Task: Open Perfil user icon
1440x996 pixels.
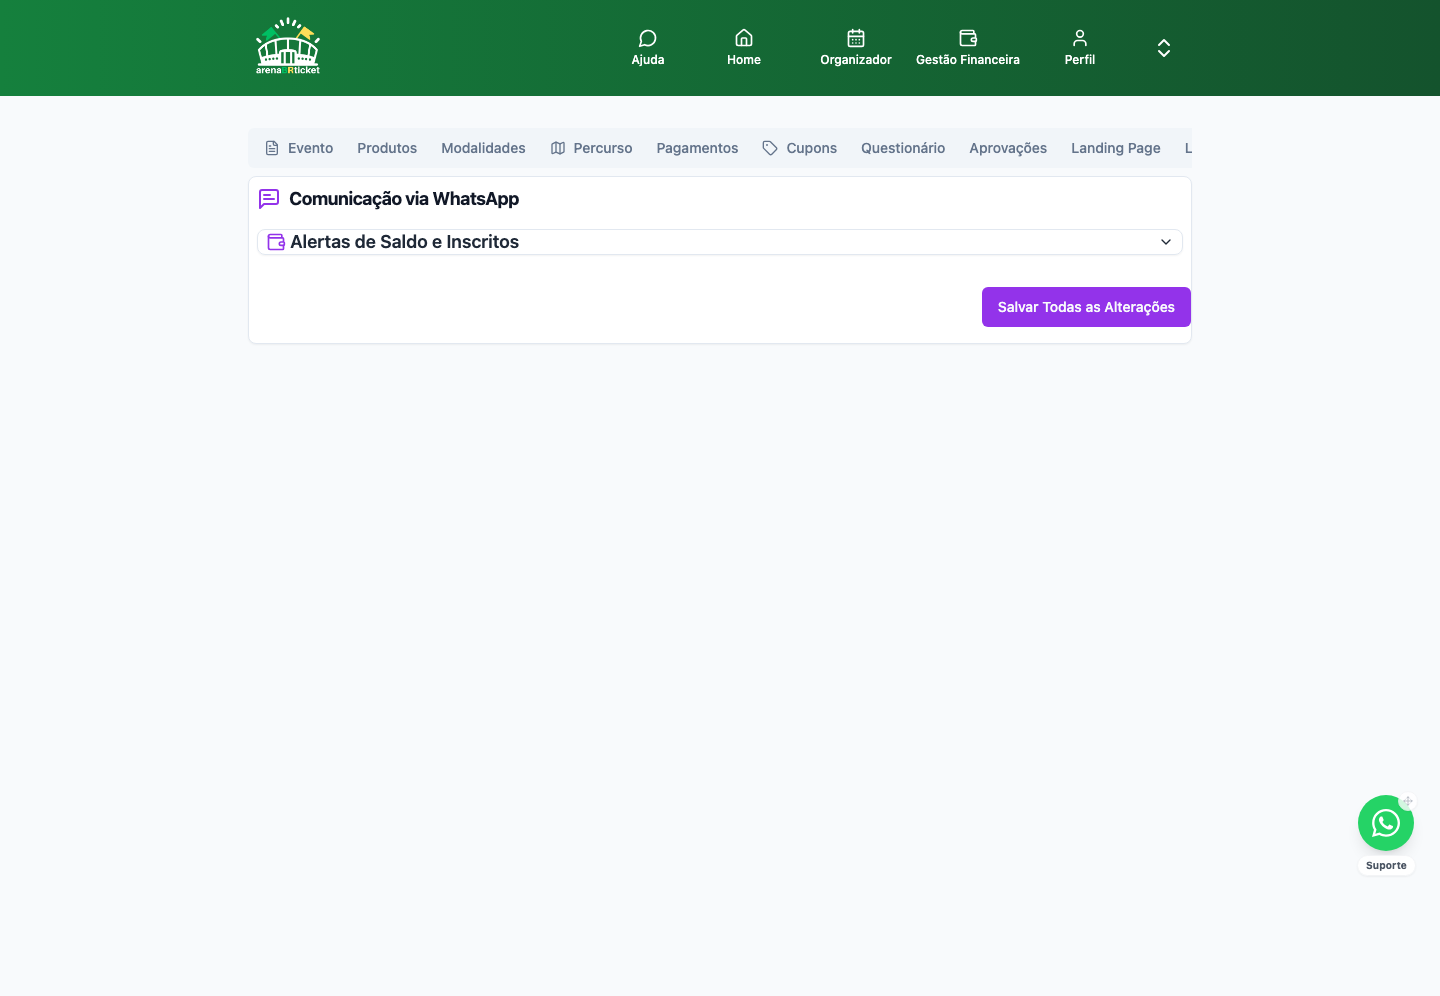Action: point(1080,38)
